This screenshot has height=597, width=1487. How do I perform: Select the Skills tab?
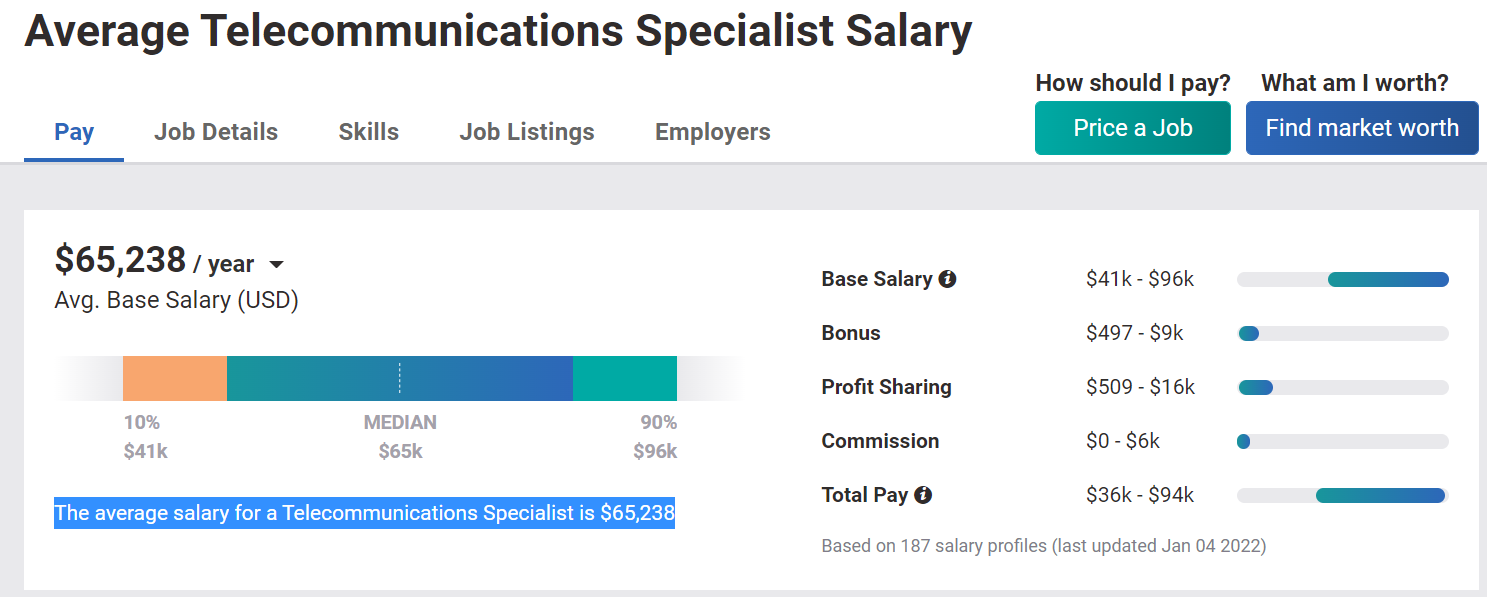pos(369,132)
